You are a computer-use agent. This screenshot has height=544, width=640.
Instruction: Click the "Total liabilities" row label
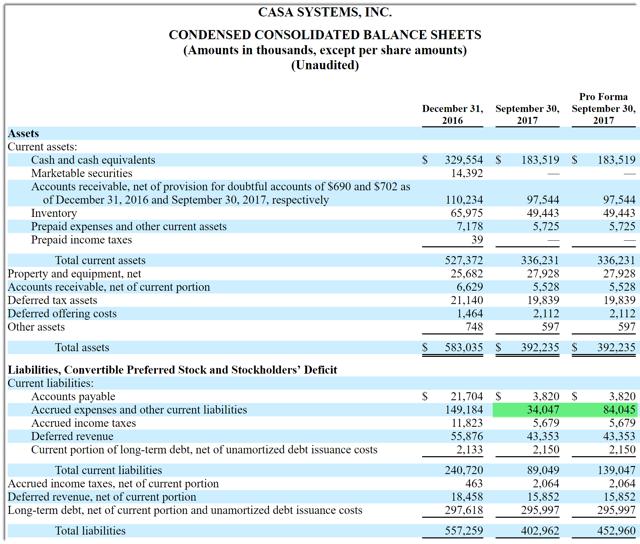coord(90,531)
